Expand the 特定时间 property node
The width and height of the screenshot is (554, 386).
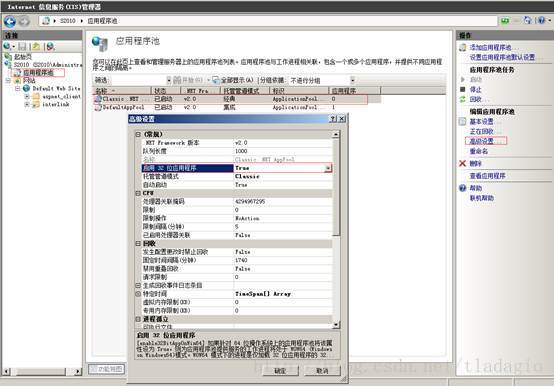point(138,294)
